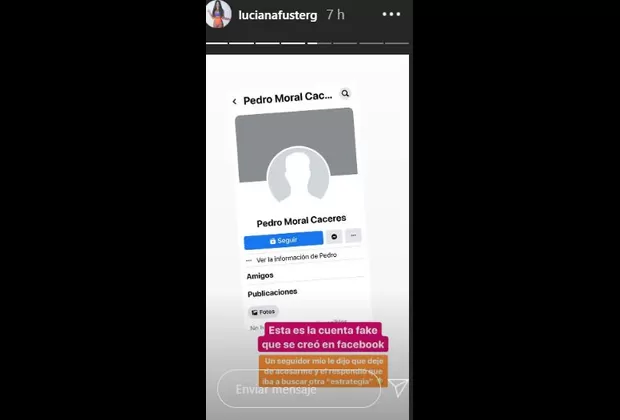The image size is (620, 420).
Task: Open lucianafusterg profile picture avatar
Action: pyautogui.click(x=219, y=14)
